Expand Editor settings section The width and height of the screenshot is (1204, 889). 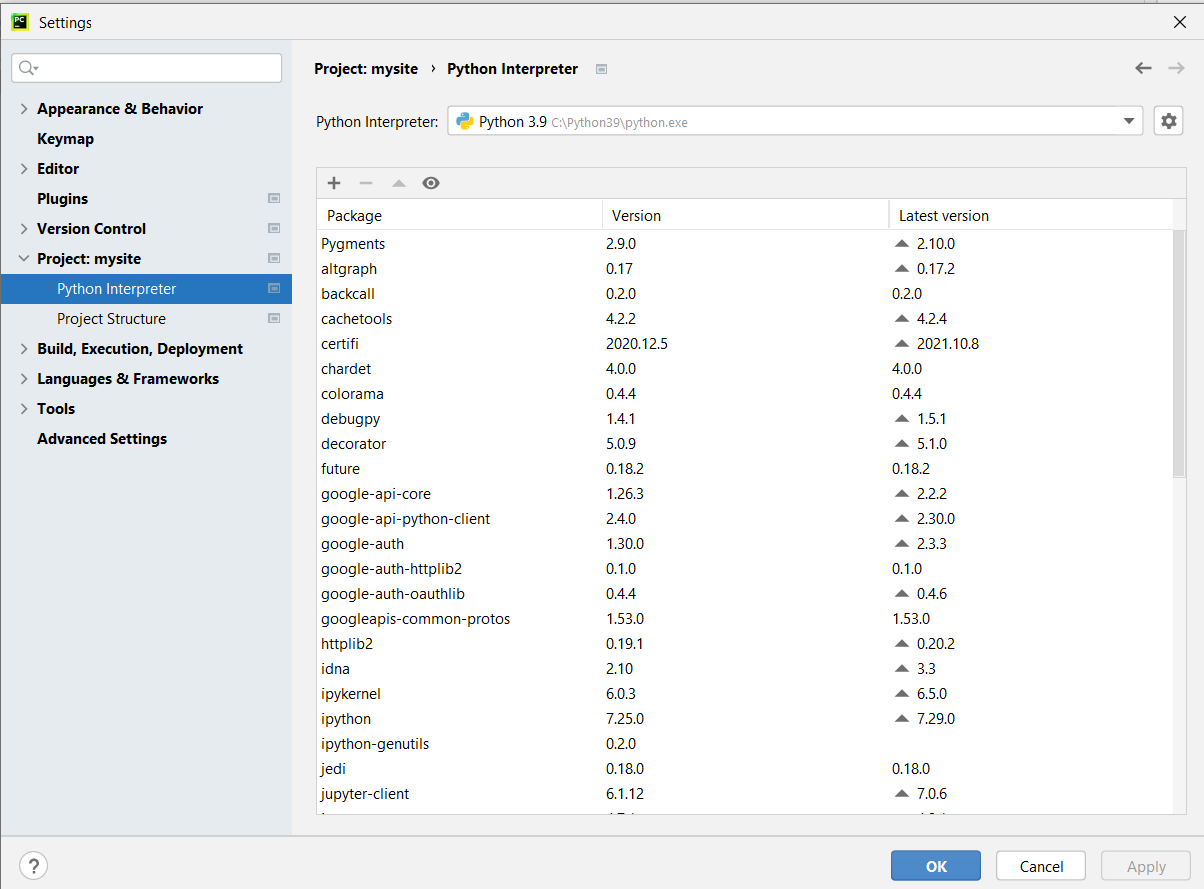coord(24,169)
